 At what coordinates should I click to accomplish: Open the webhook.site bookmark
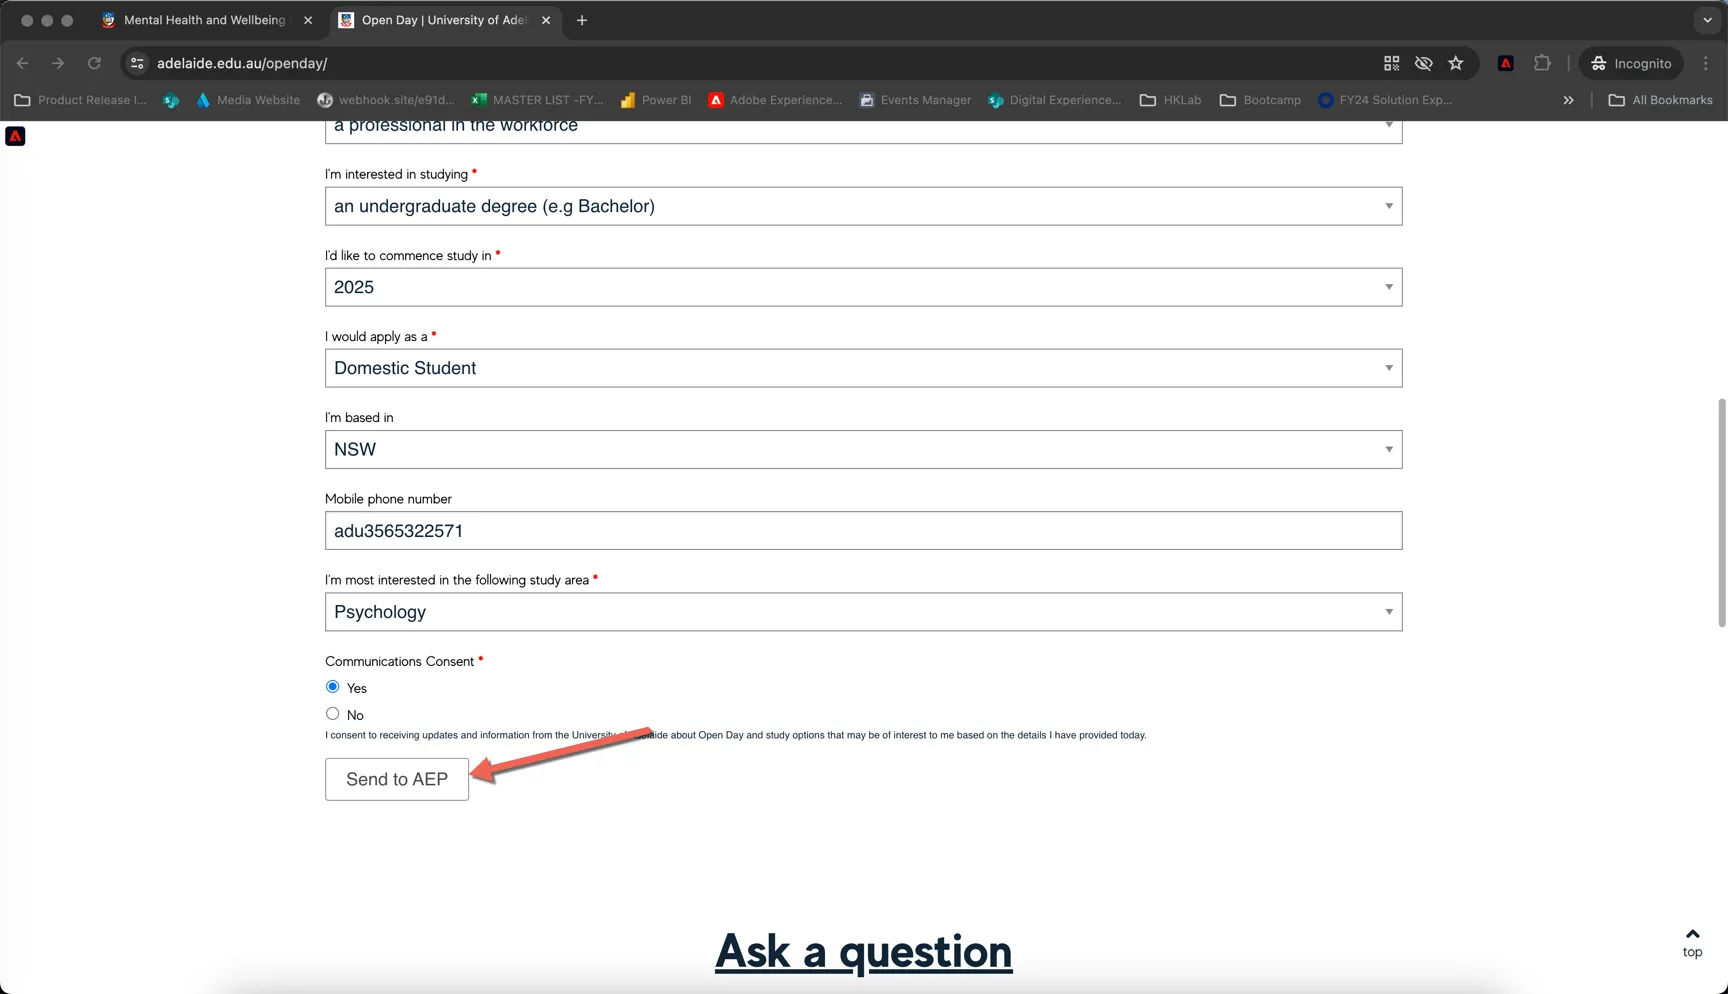386,100
